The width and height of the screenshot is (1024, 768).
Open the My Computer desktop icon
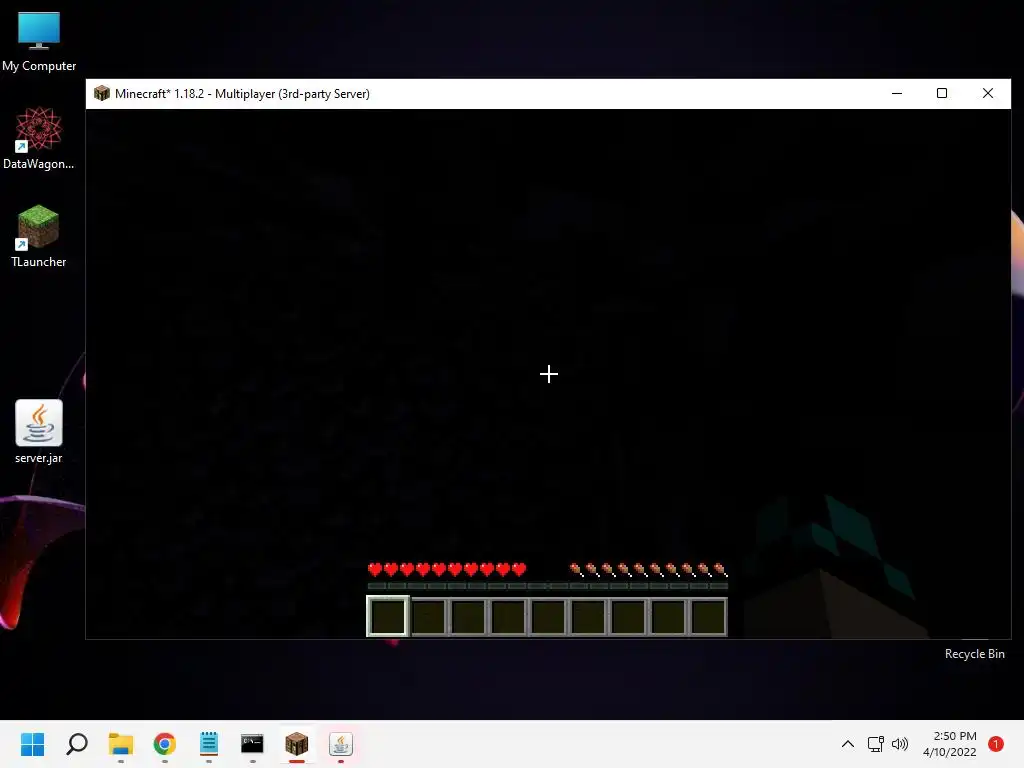pos(39,40)
